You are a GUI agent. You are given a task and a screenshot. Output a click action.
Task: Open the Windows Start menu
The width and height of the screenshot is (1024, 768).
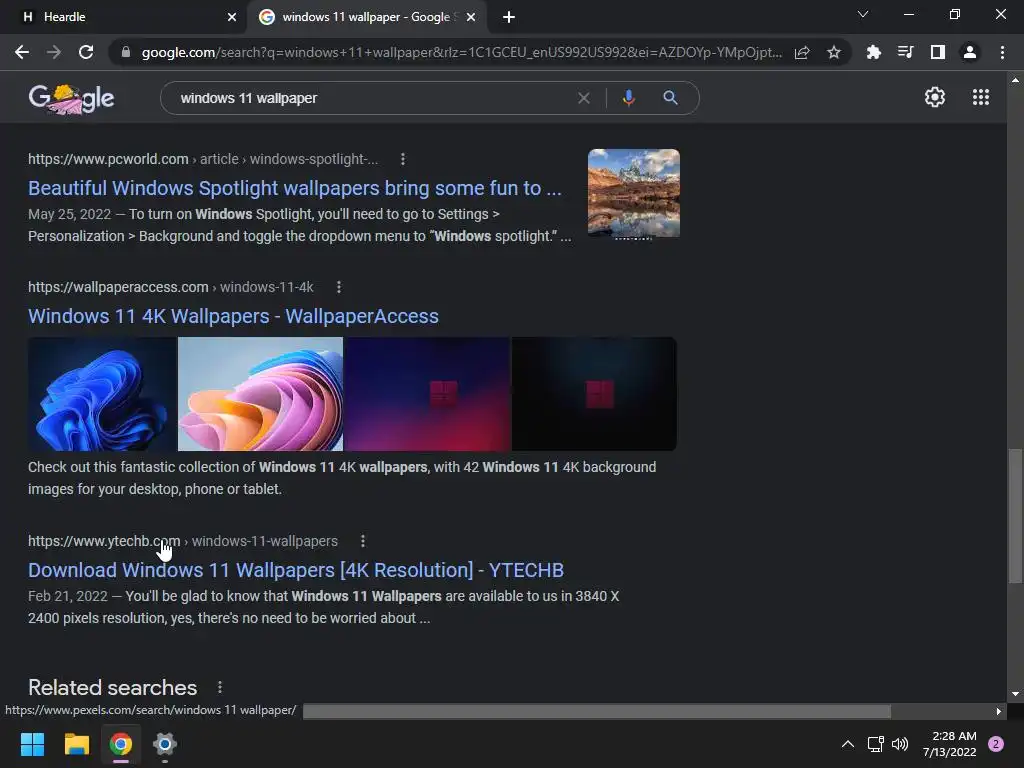click(32, 744)
